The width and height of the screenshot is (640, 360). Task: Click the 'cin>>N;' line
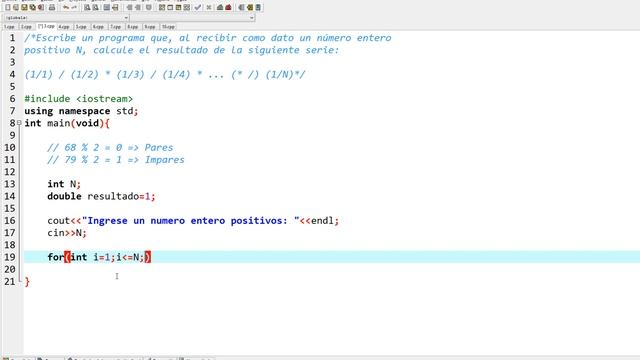pyautogui.click(x=67, y=233)
